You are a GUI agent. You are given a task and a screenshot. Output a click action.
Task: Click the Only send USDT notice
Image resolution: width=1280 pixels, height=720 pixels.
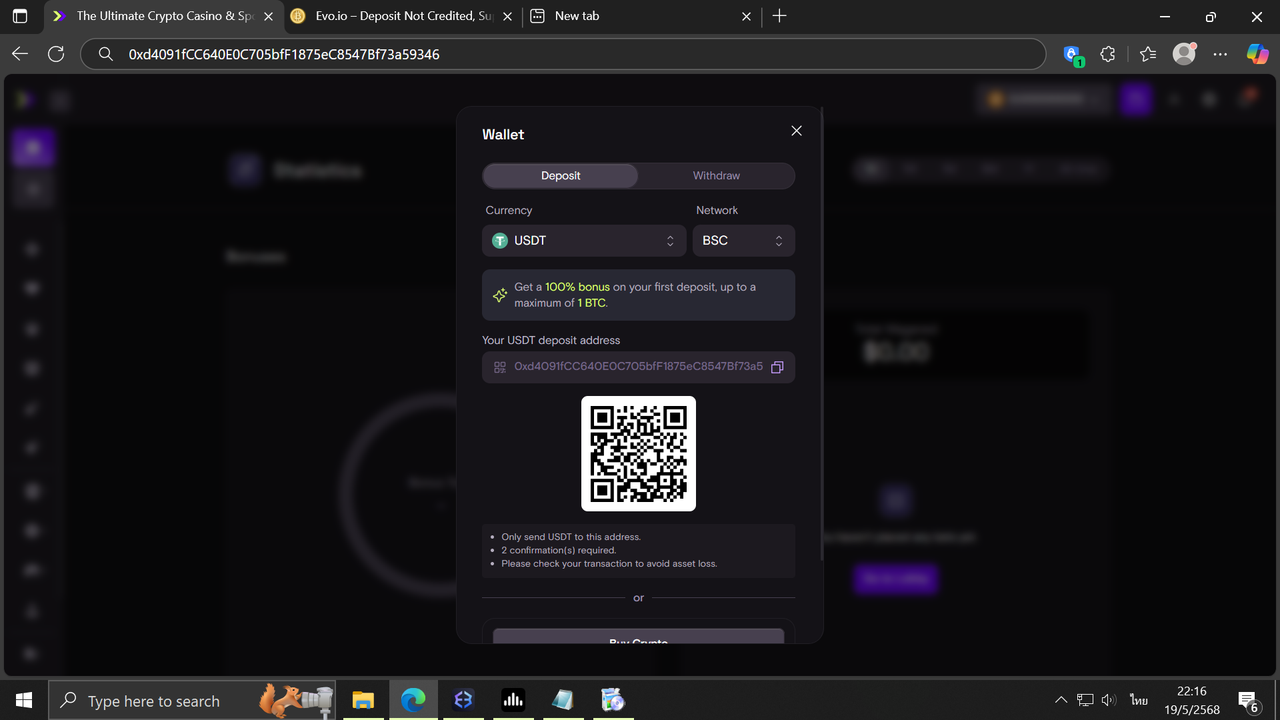pos(571,537)
